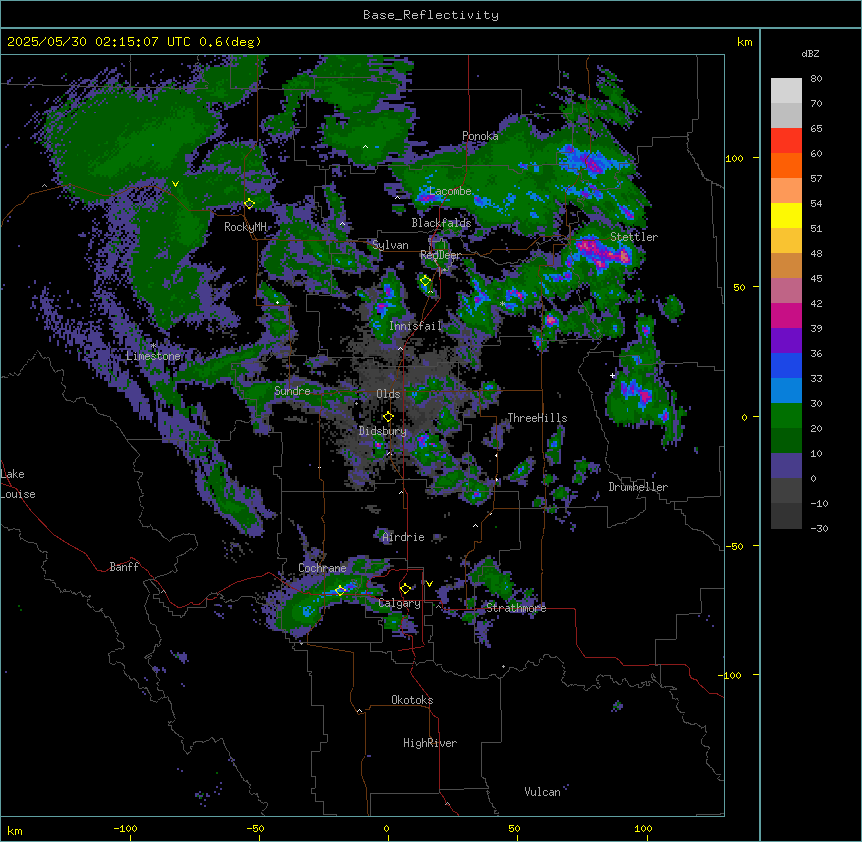Click the Vulcan city label

click(543, 792)
